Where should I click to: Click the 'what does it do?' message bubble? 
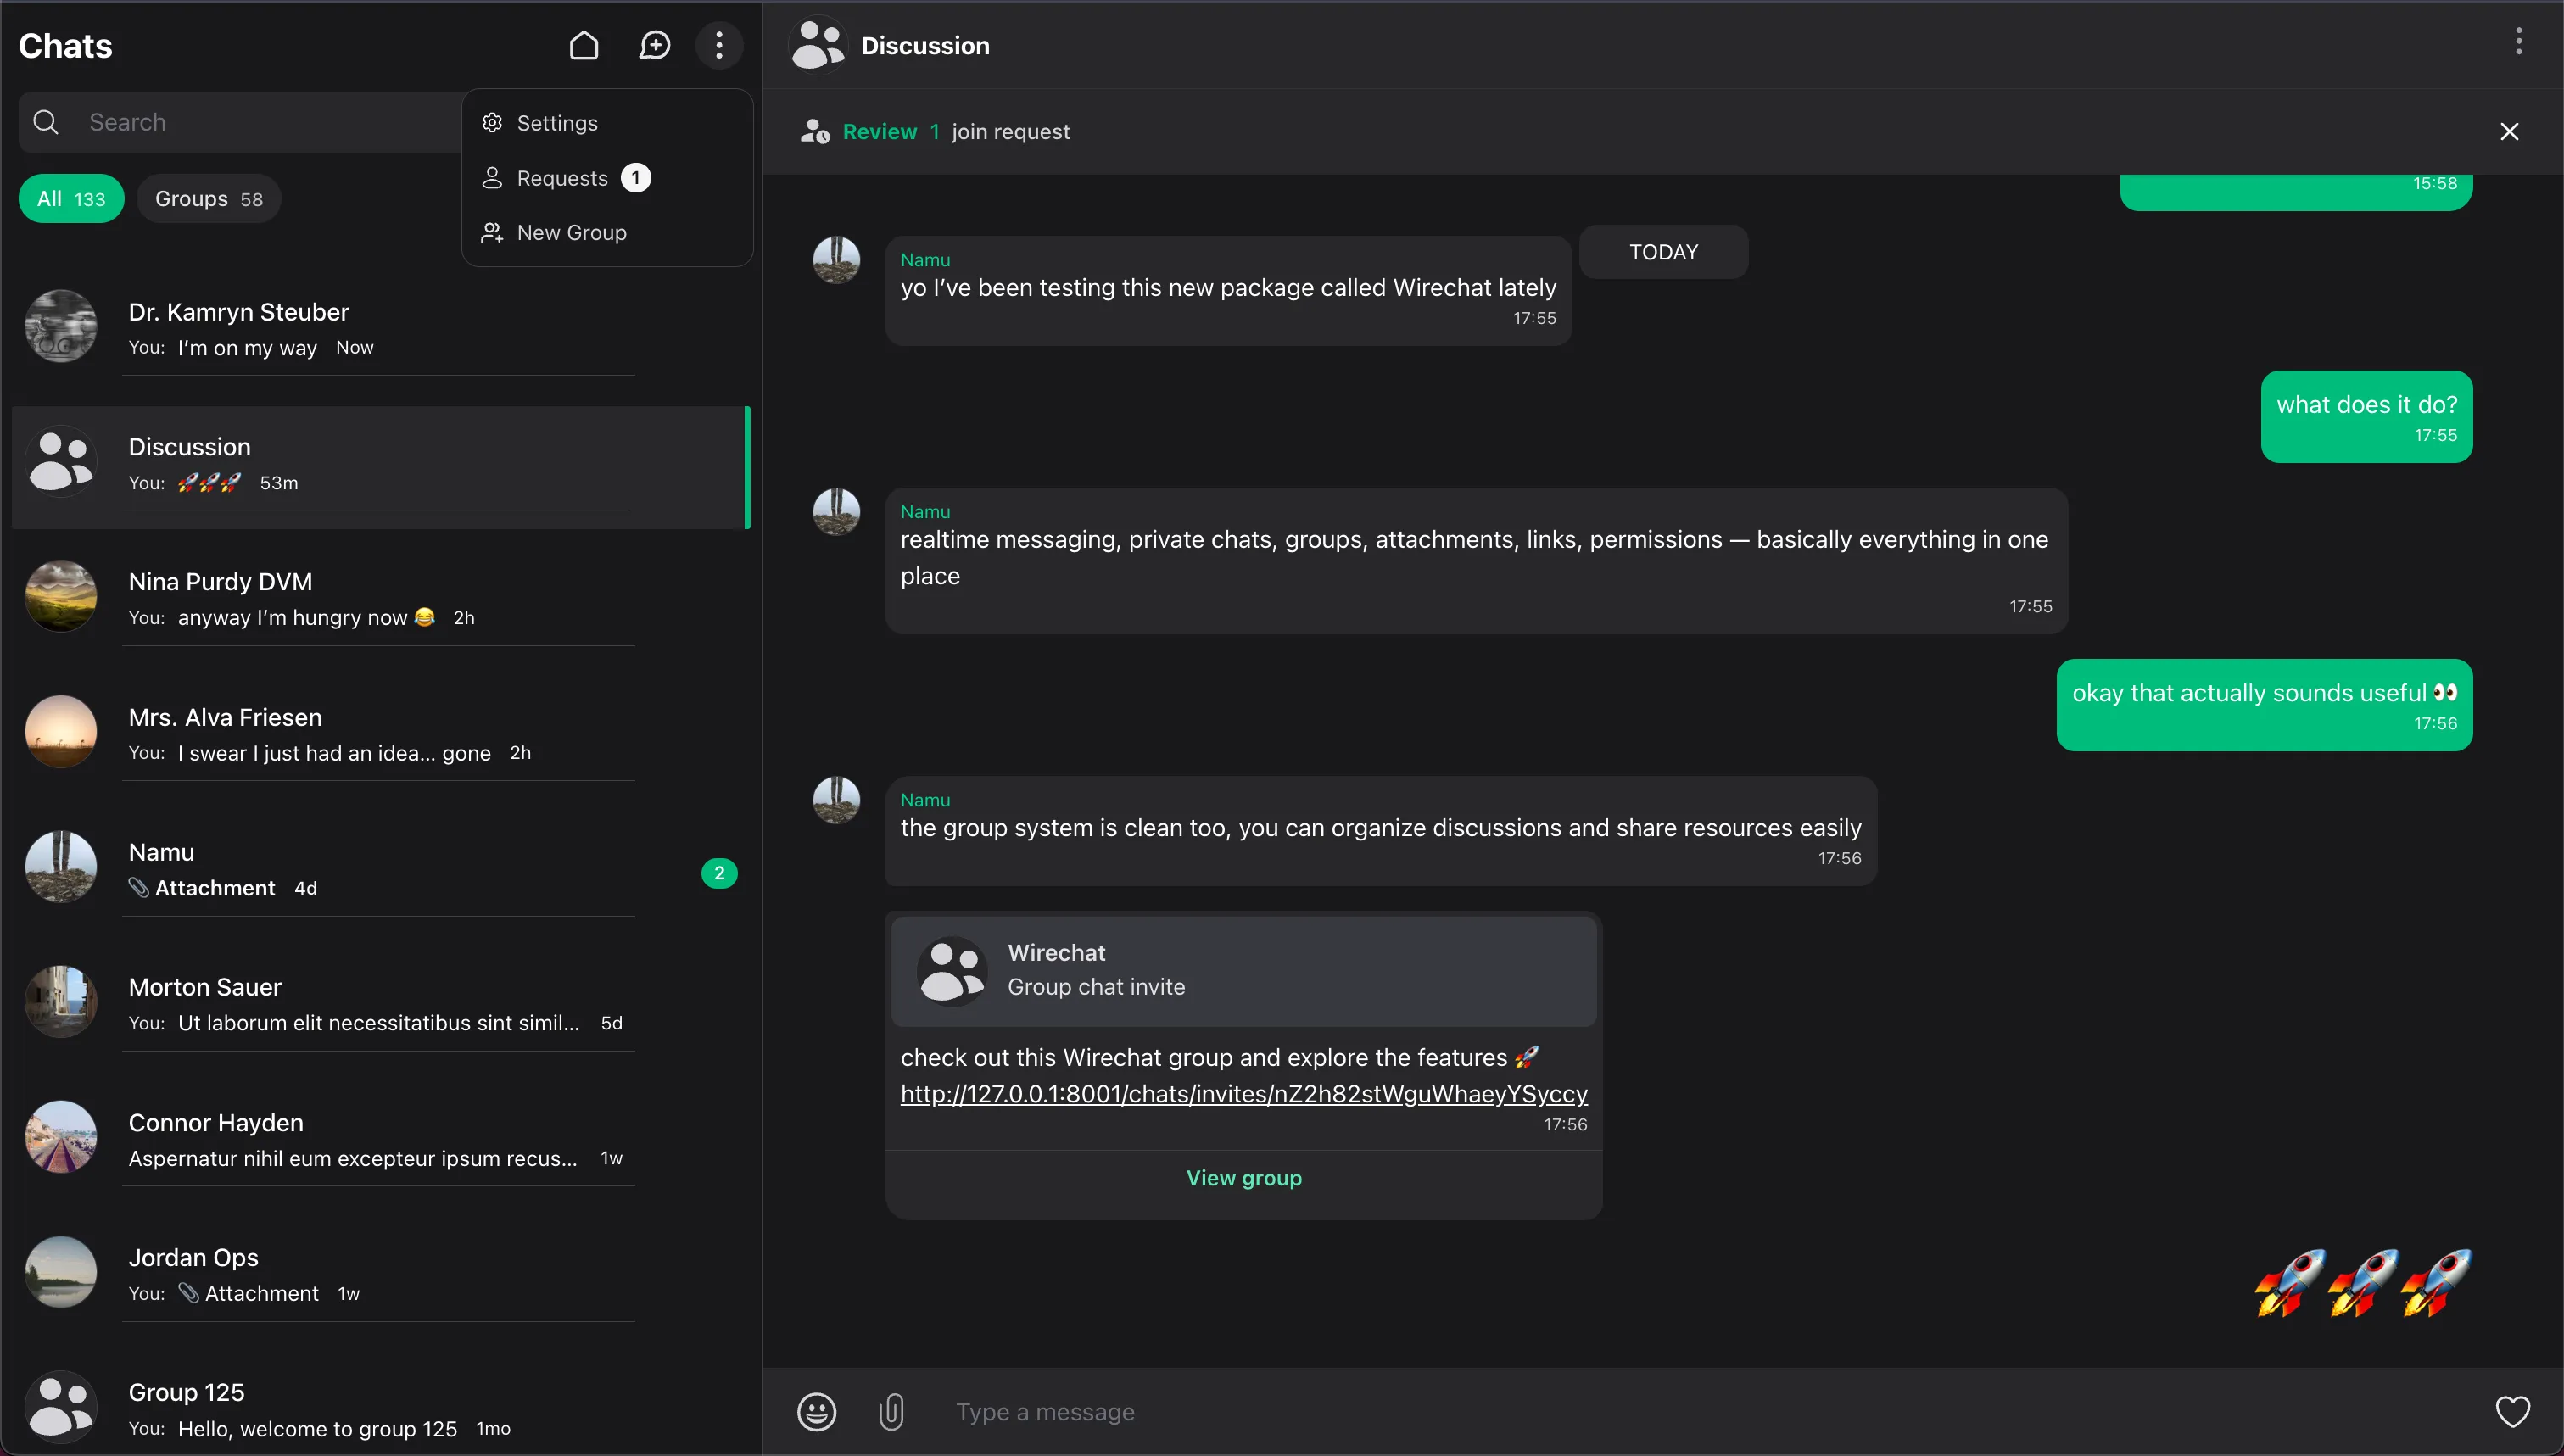pos(2366,417)
